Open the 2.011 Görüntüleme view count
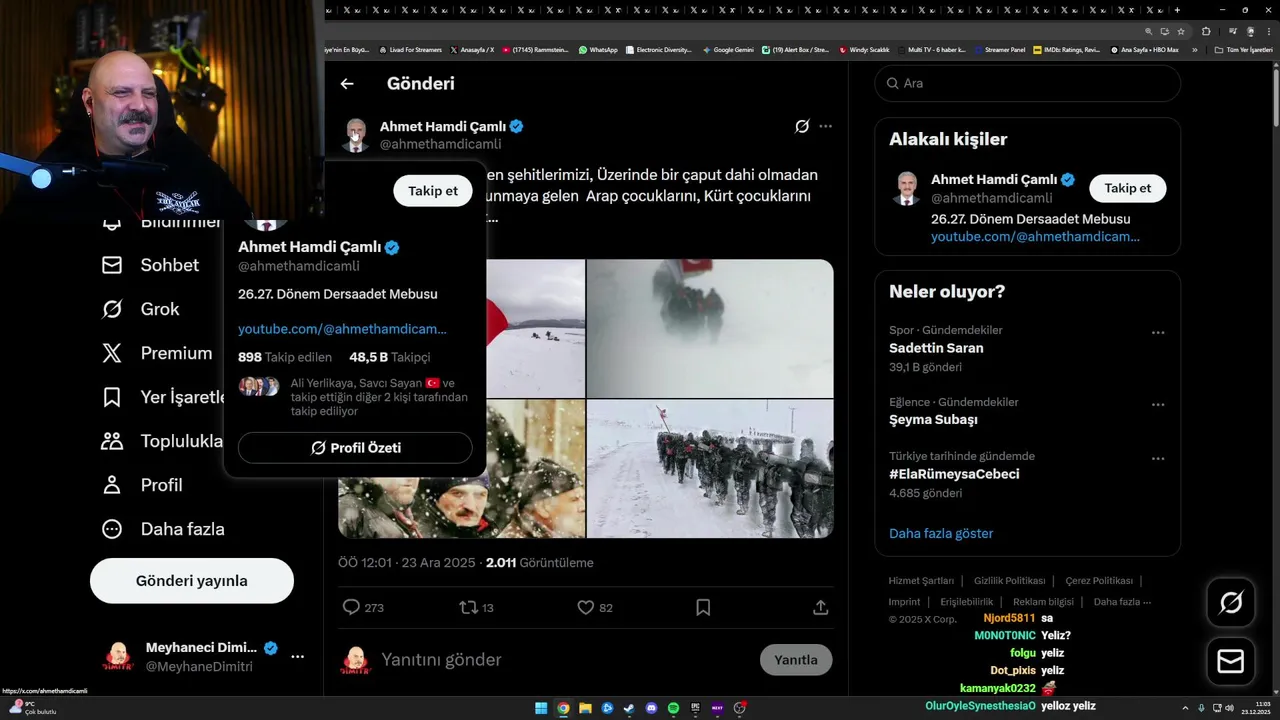The width and height of the screenshot is (1280, 720). point(539,563)
